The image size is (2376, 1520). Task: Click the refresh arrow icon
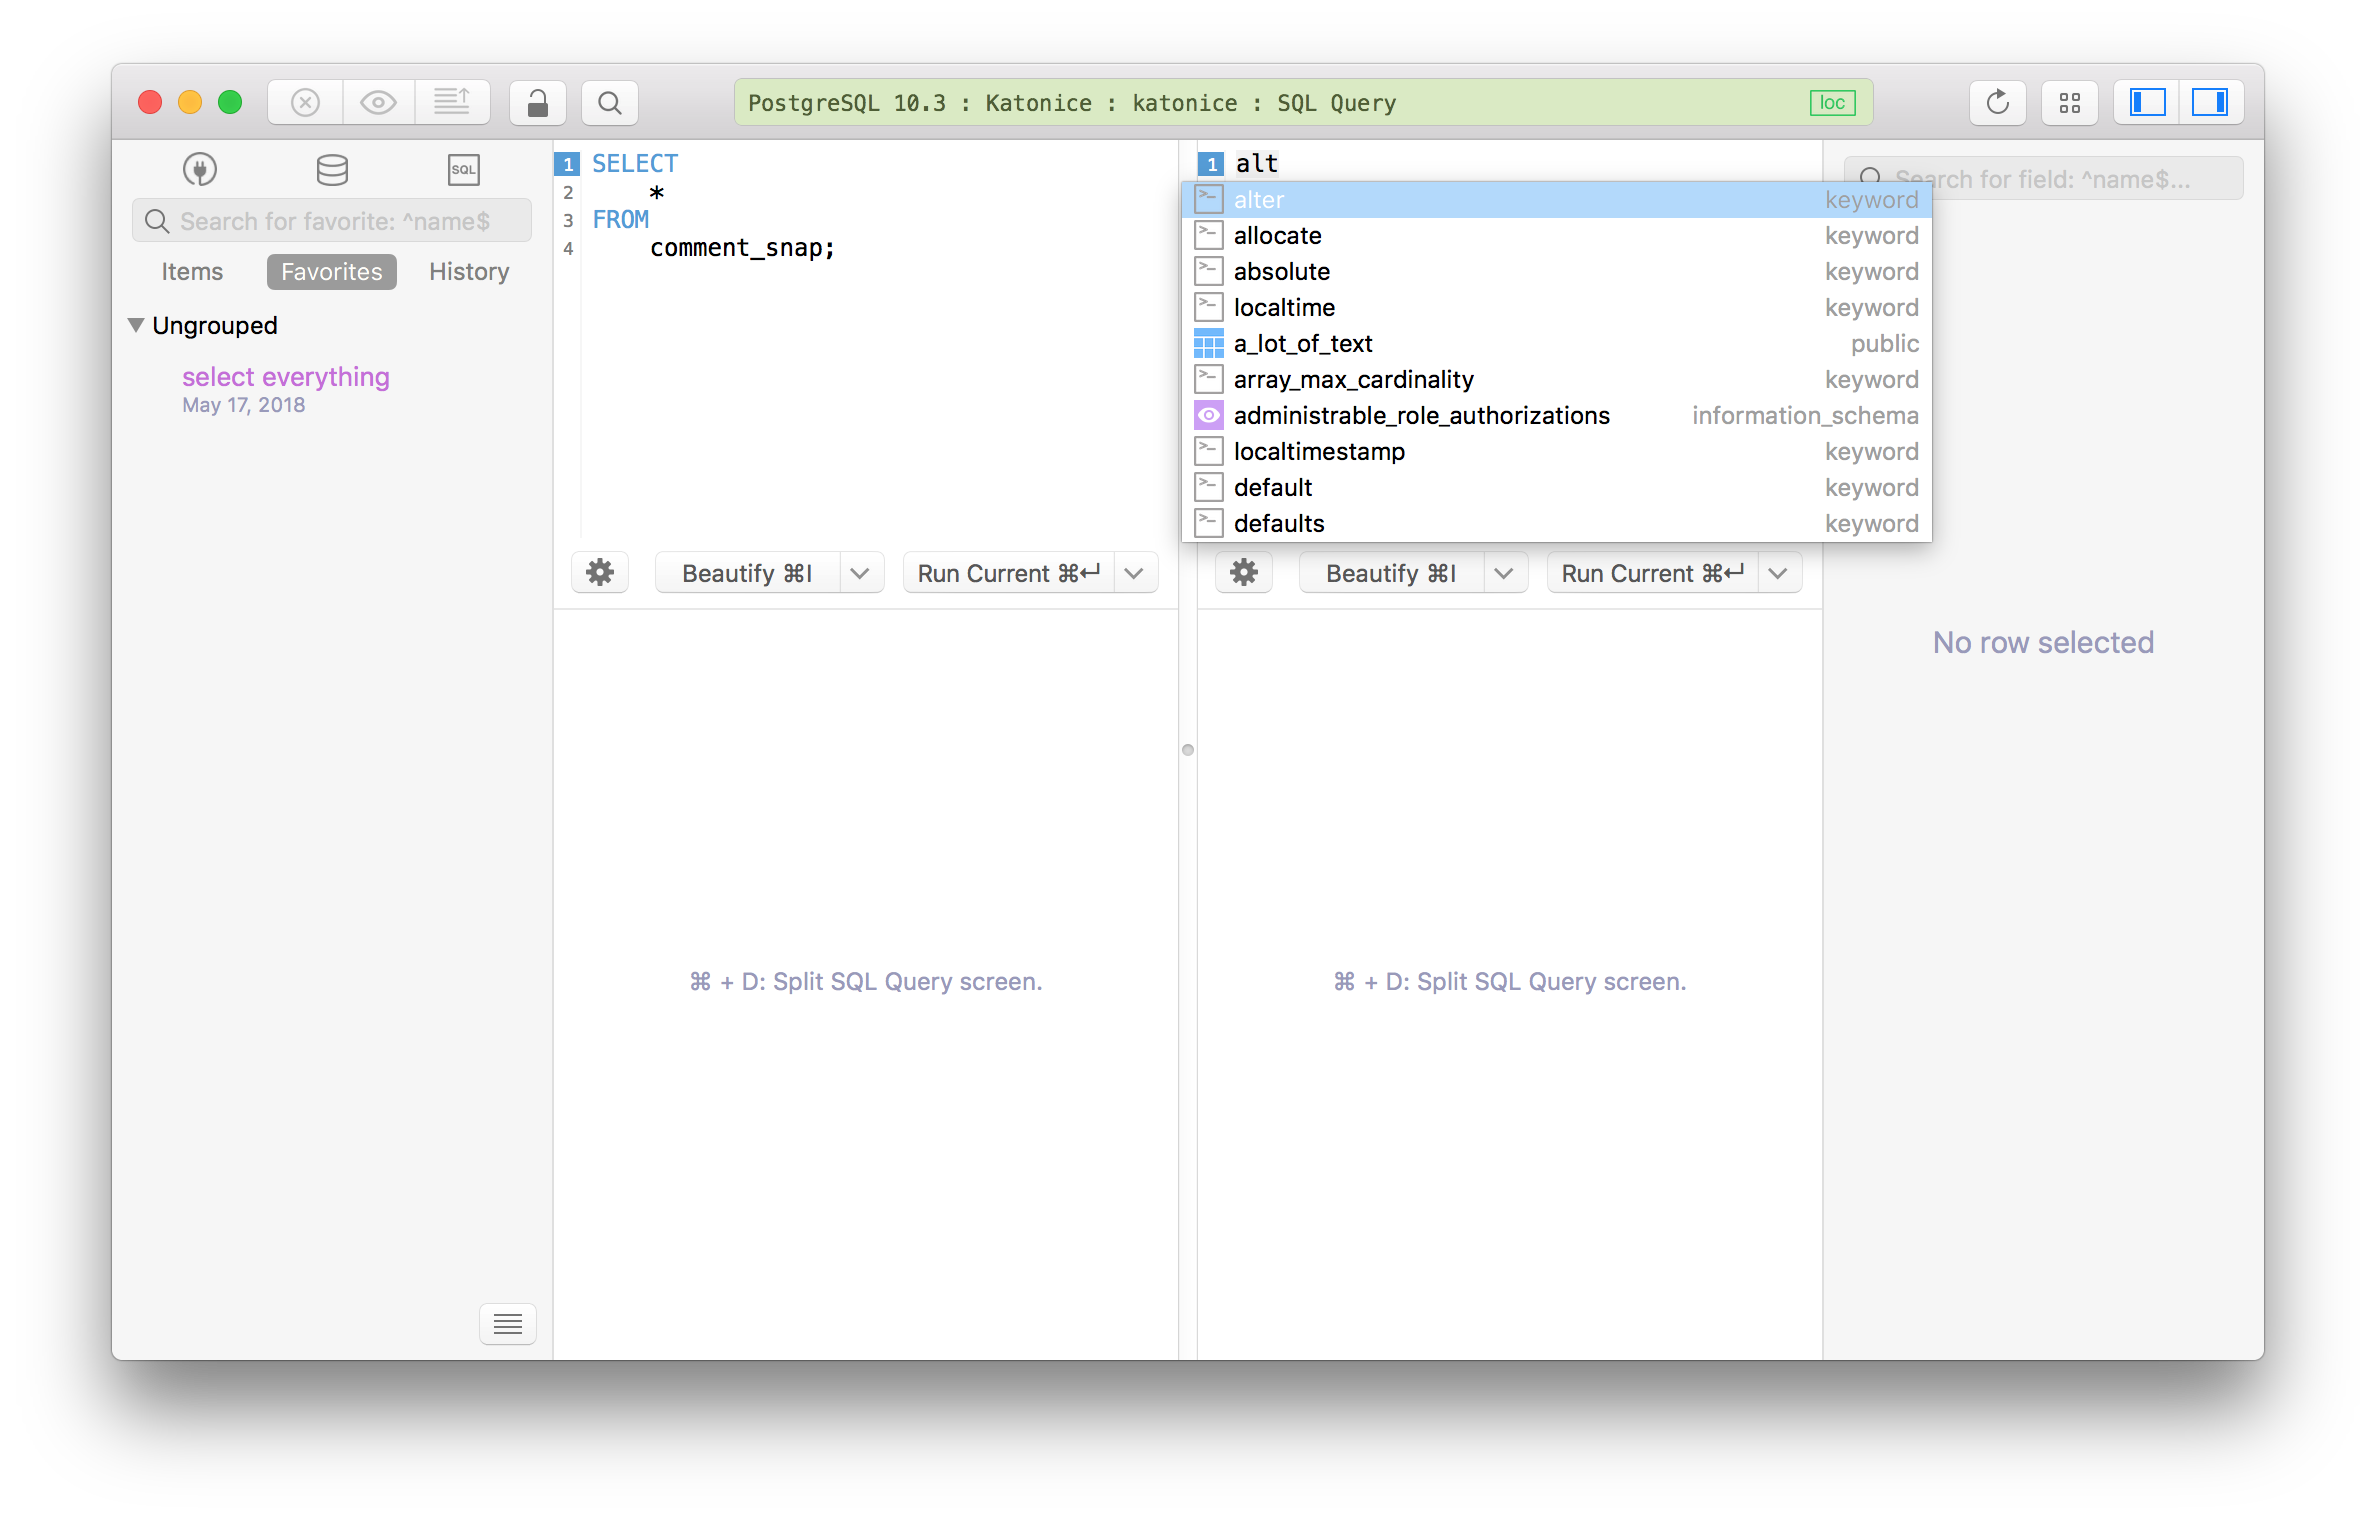coord(1997,103)
